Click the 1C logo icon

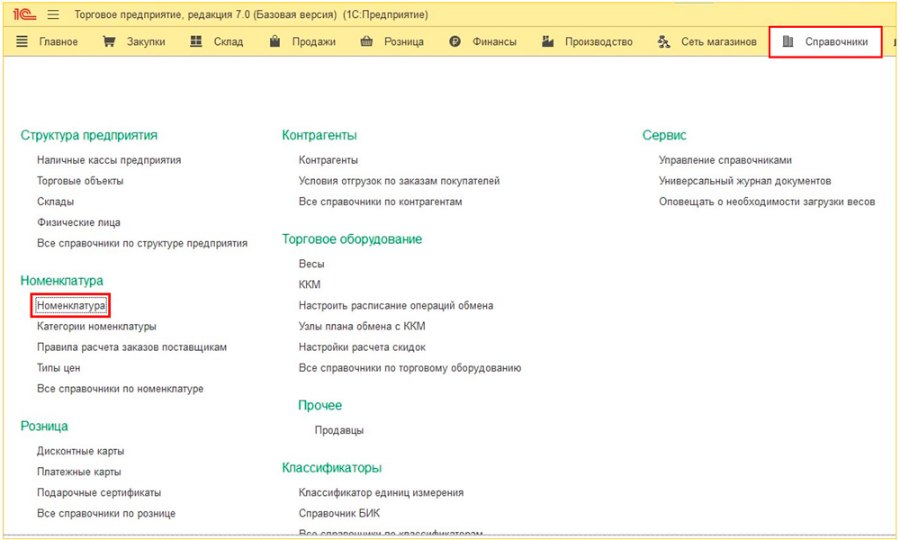pos(25,14)
